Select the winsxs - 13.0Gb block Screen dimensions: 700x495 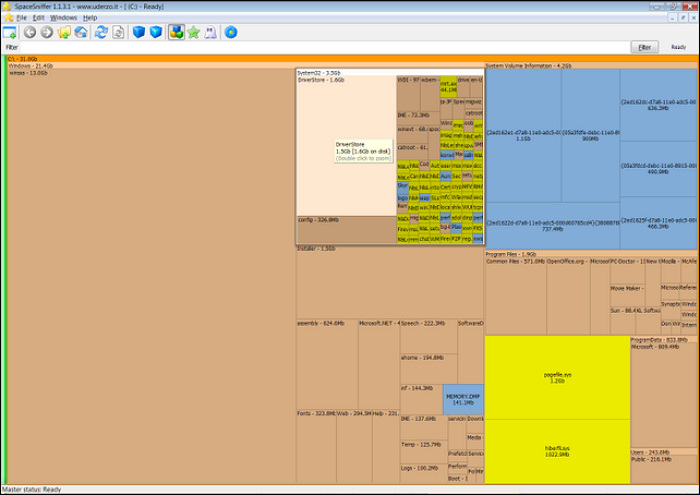151,277
